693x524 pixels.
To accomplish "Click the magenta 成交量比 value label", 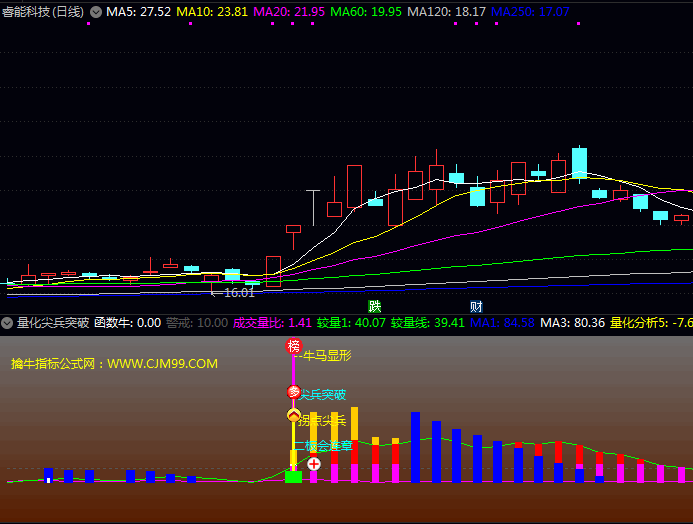I will (x=272, y=323).
